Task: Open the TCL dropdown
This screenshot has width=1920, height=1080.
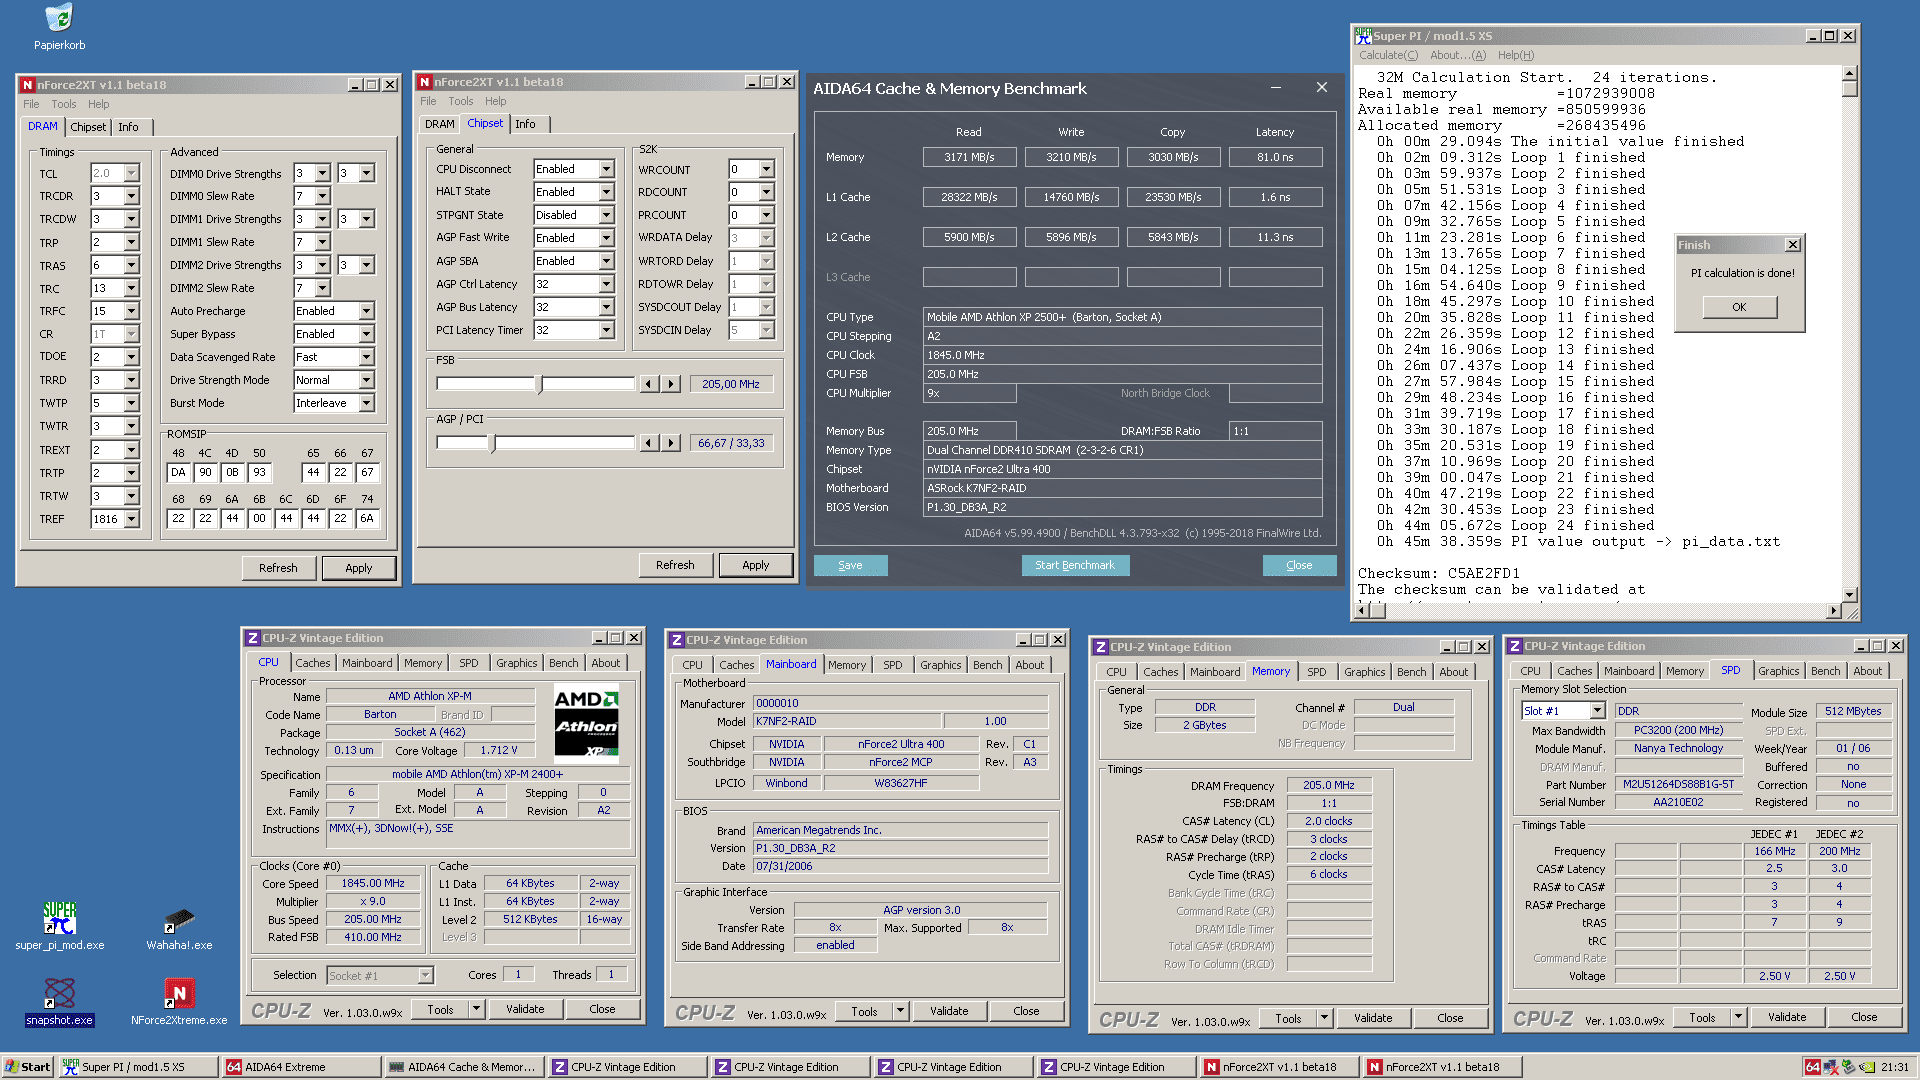Action: [x=131, y=174]
